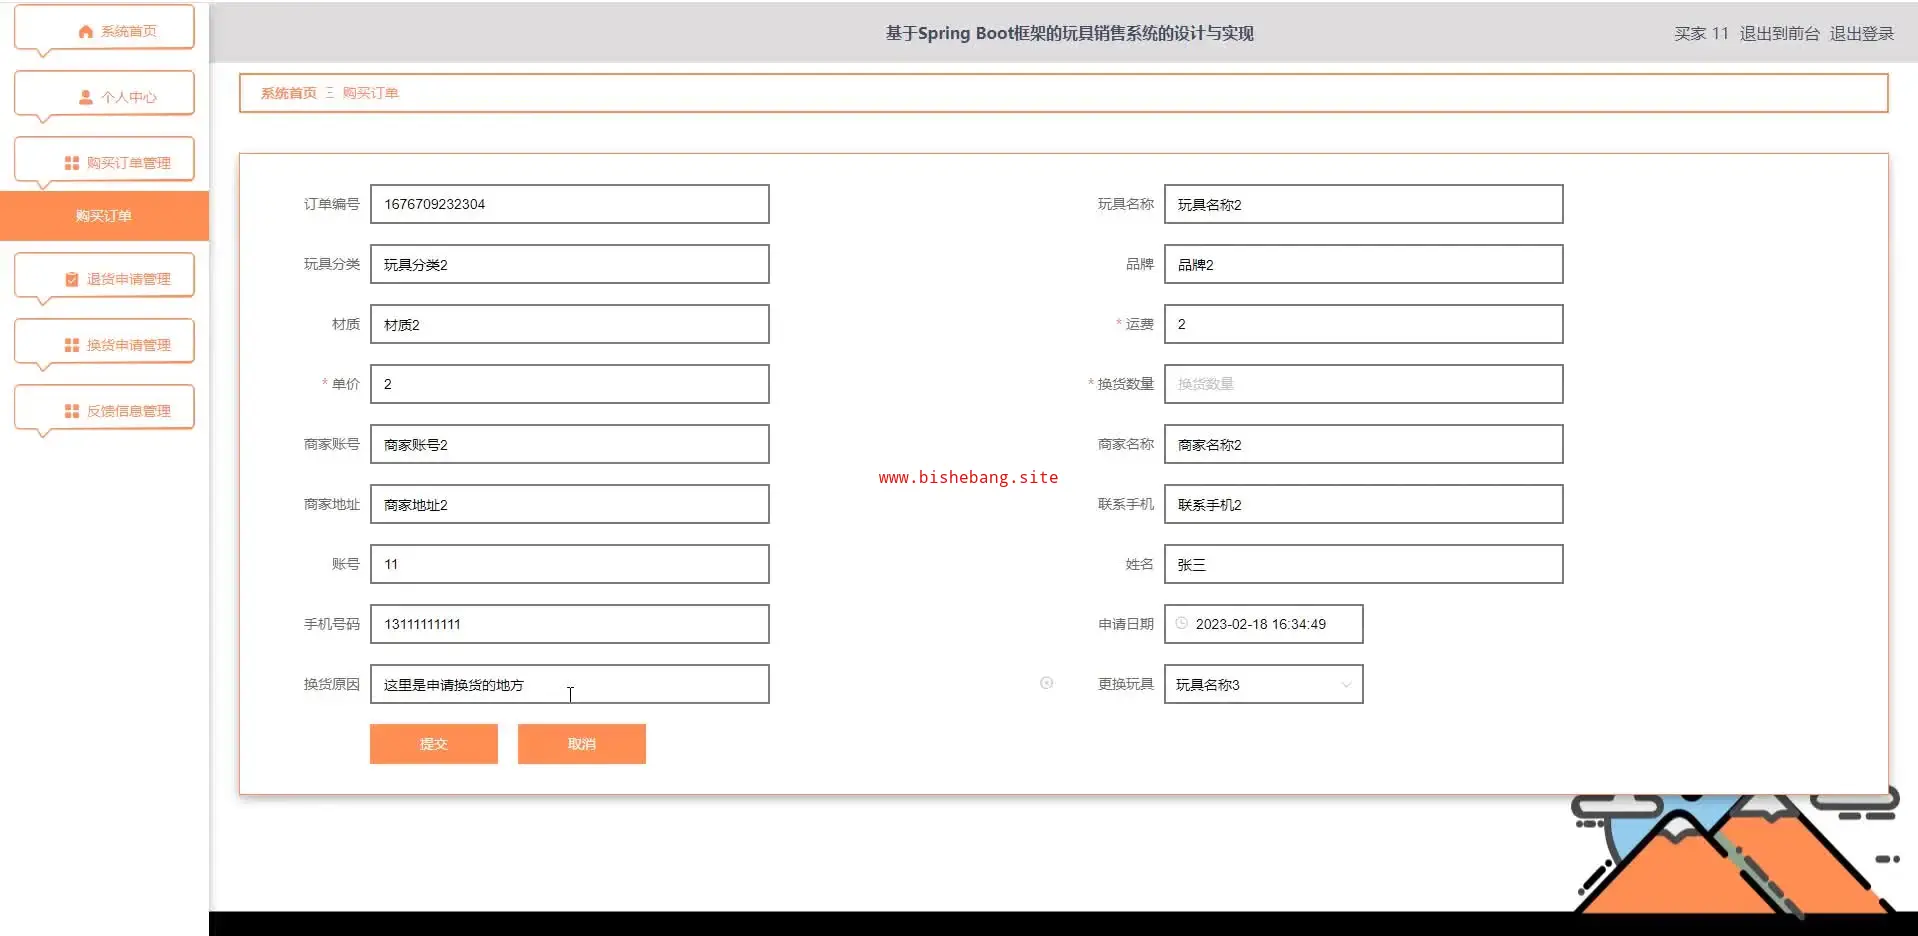Screen dimensions: 1918x936
Task: Click the grid icon beside 换货申请管理
Action: coord(72,345)
